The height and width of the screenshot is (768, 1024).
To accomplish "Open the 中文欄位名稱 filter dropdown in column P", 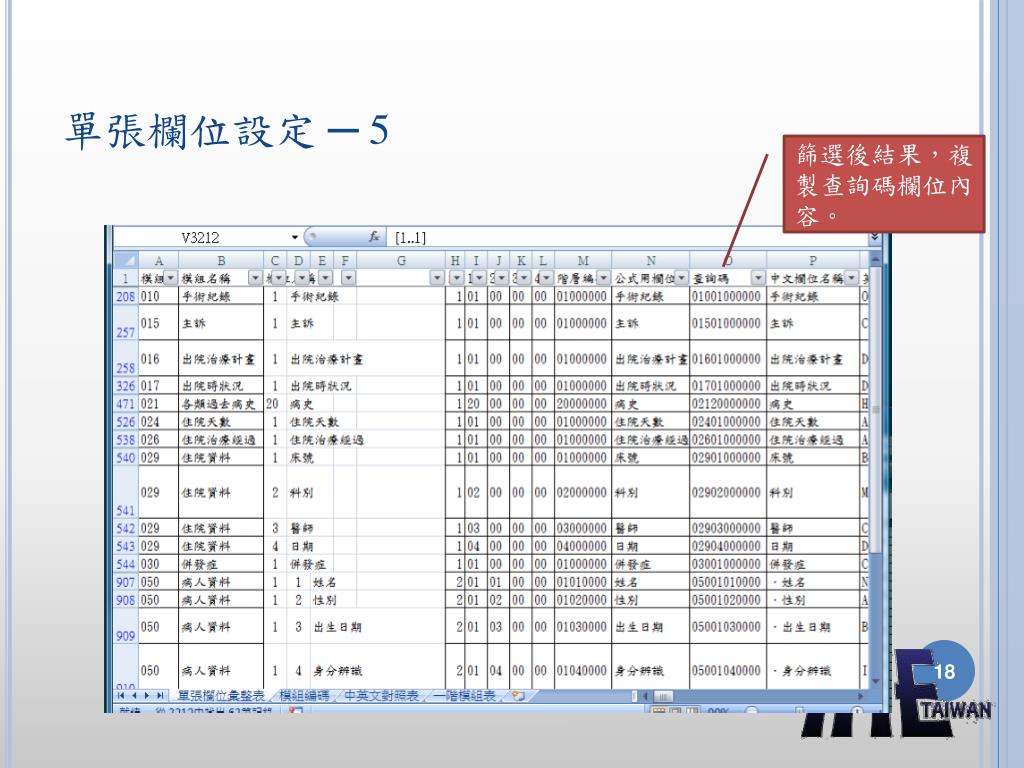I will (852, 278).
